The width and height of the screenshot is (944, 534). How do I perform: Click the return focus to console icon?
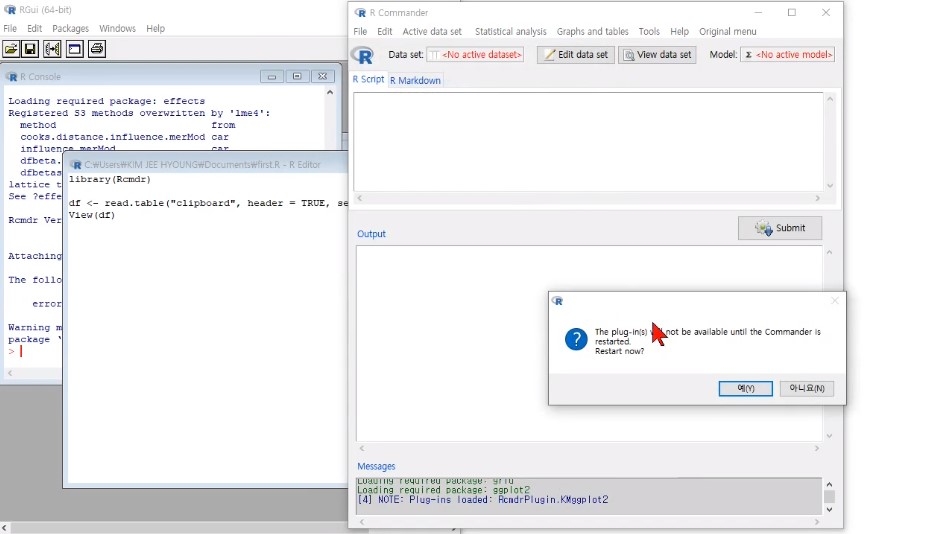tap(75, 49)
